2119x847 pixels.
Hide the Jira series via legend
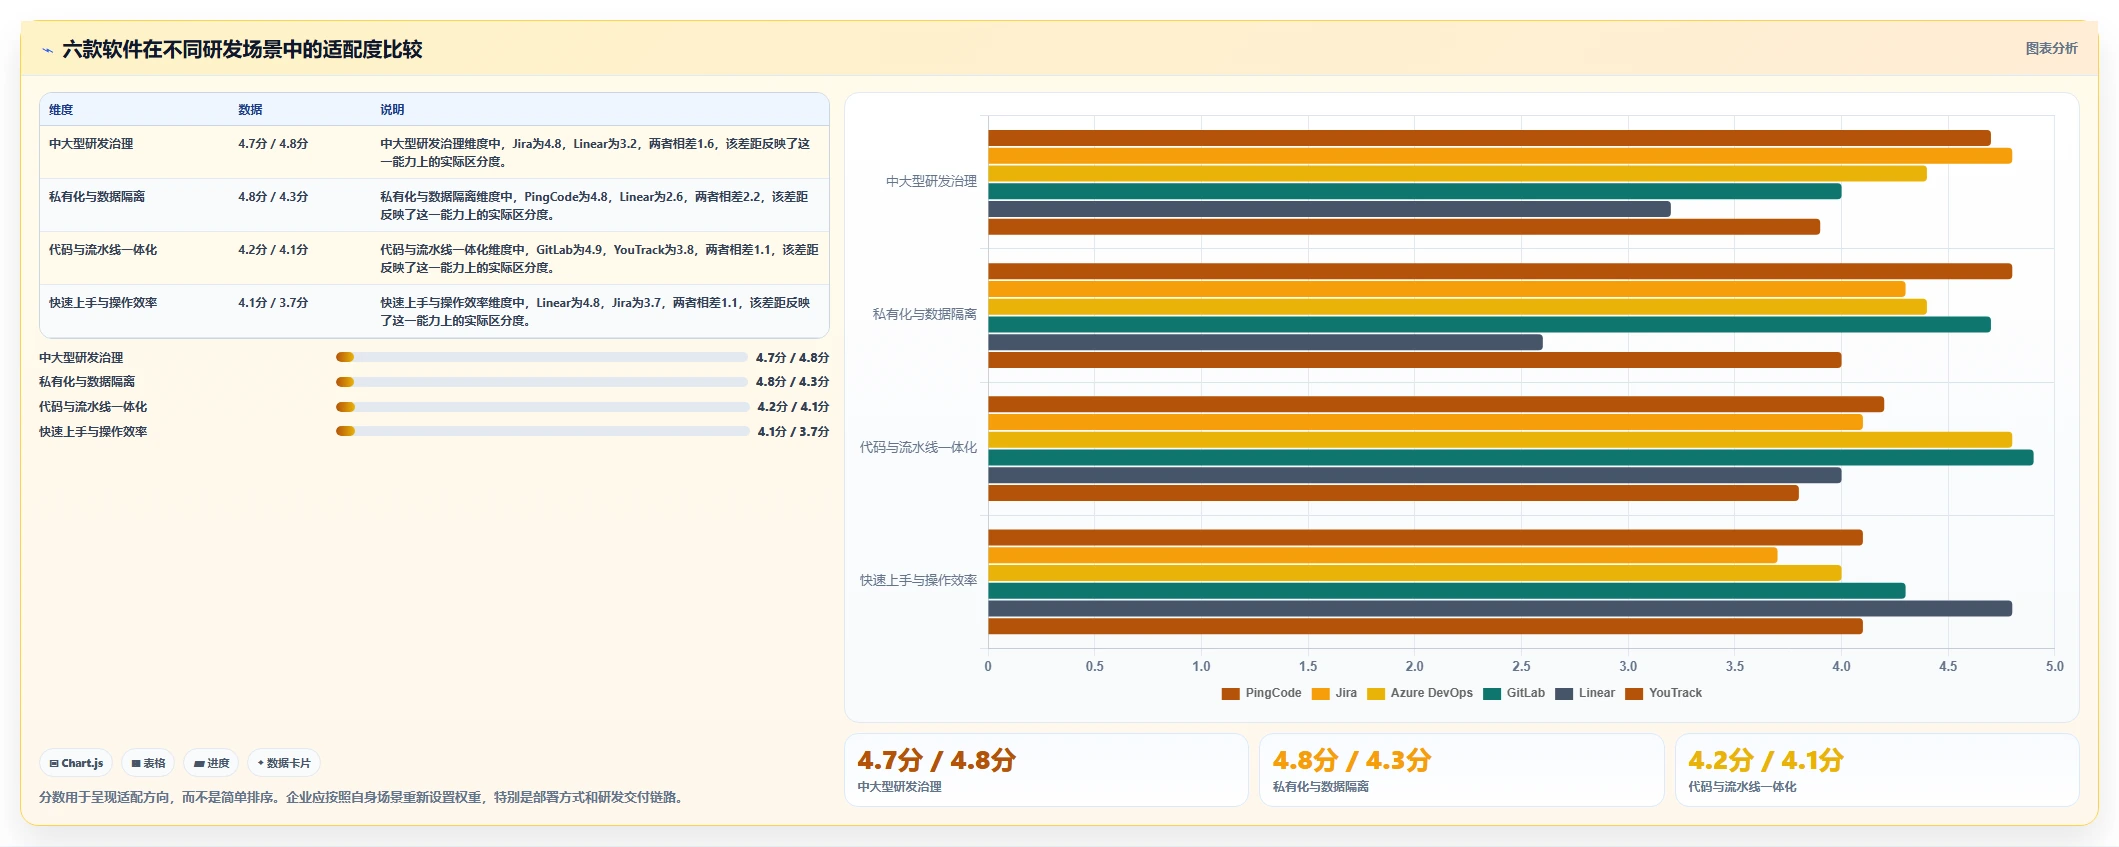pyautogui.click(x=1334, y=693)
